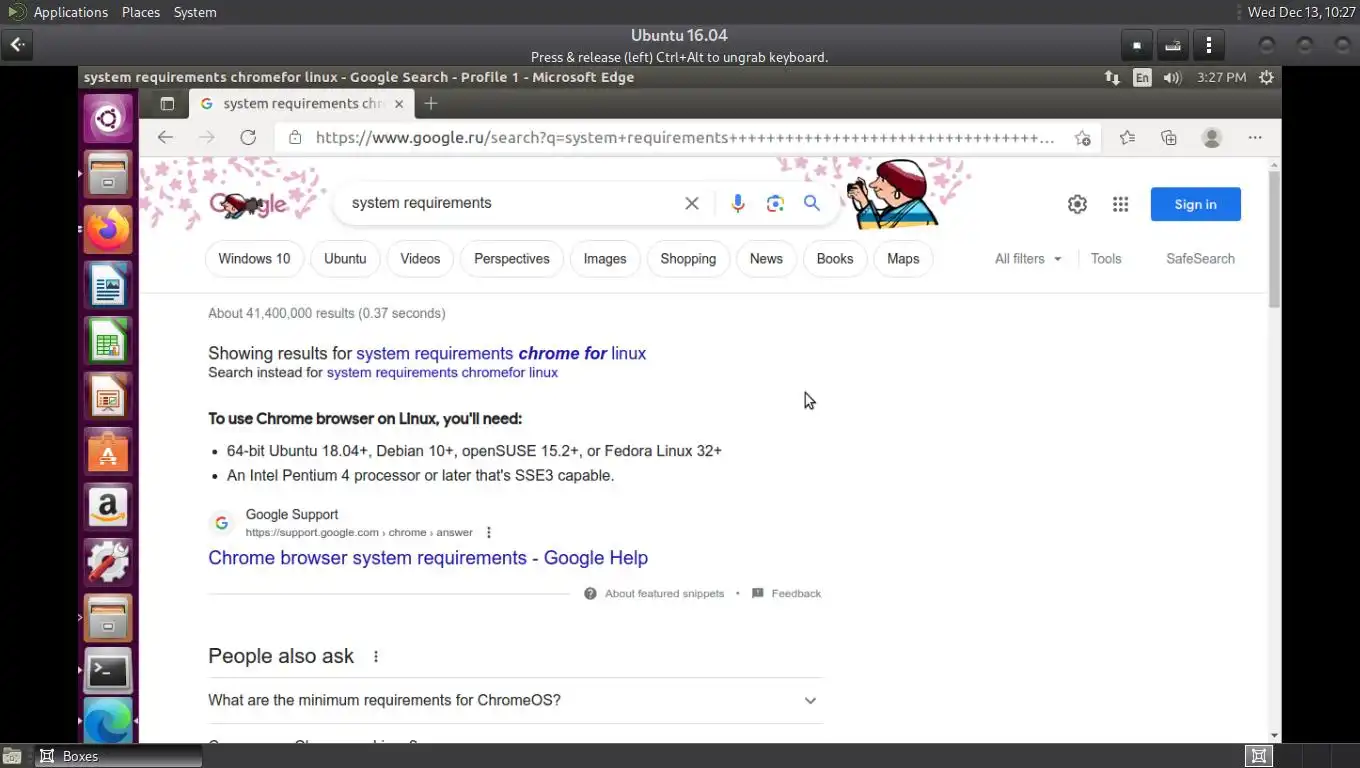The height and width of the screenshot is (768, 1360).
Task: Switch to Perspectives results
Action: [x=512, y=259]
